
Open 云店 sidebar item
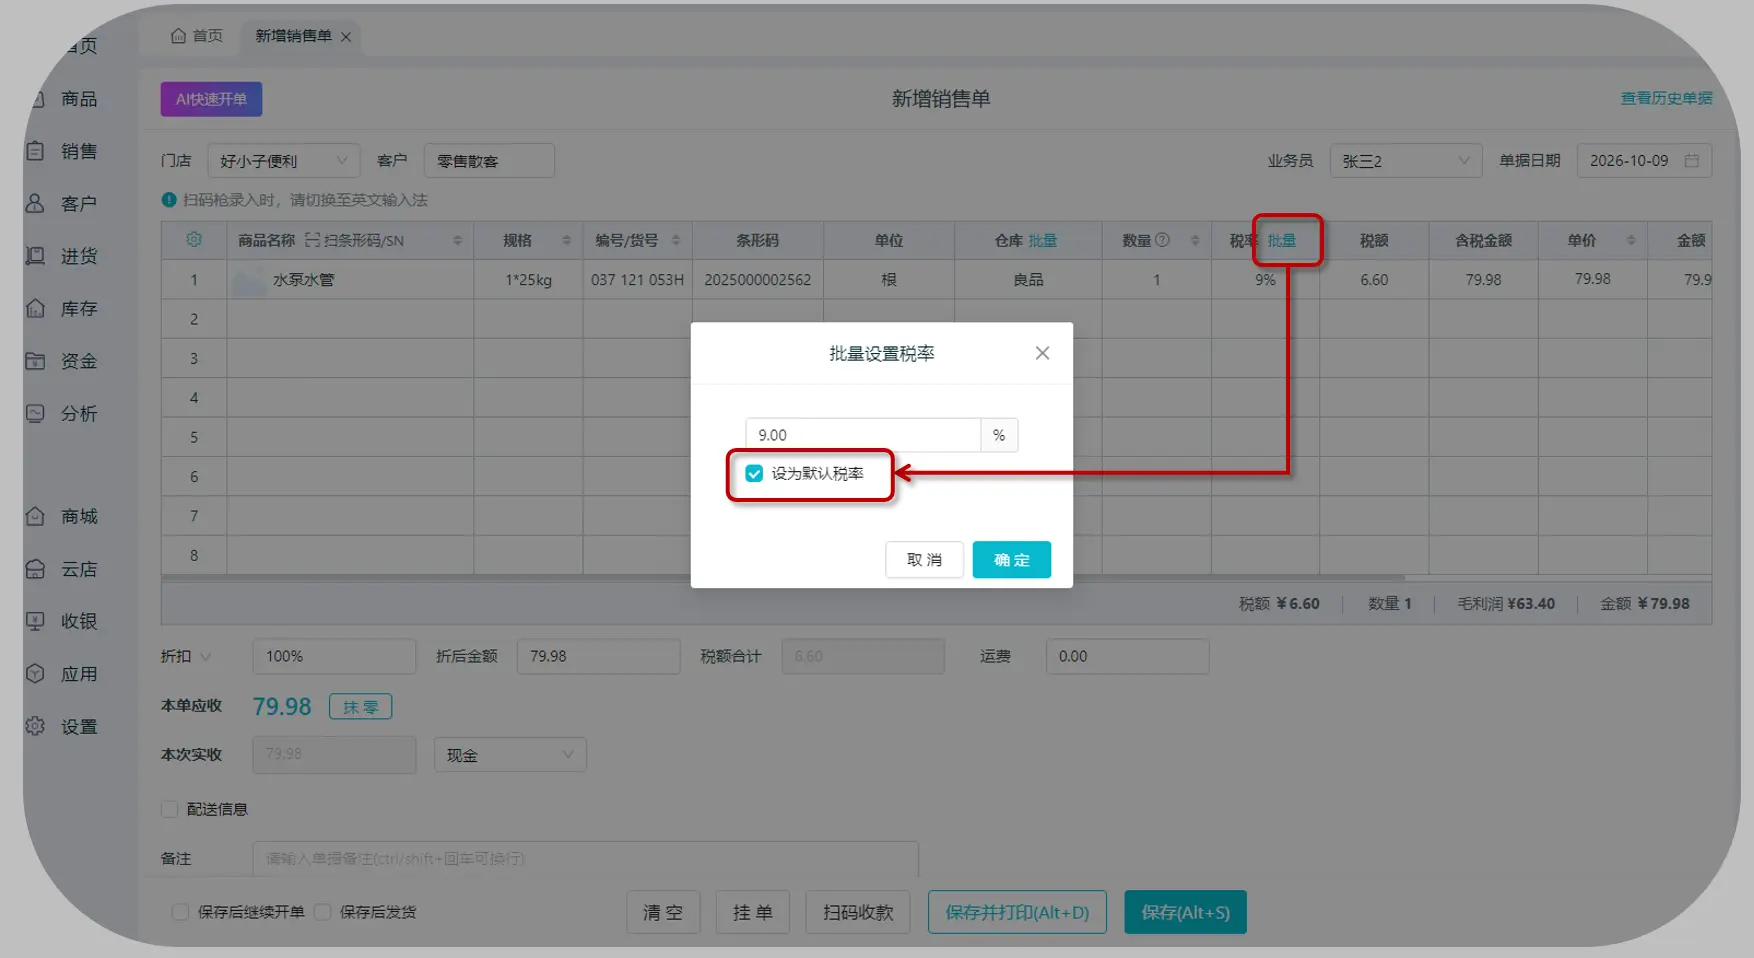coord(61,569)
